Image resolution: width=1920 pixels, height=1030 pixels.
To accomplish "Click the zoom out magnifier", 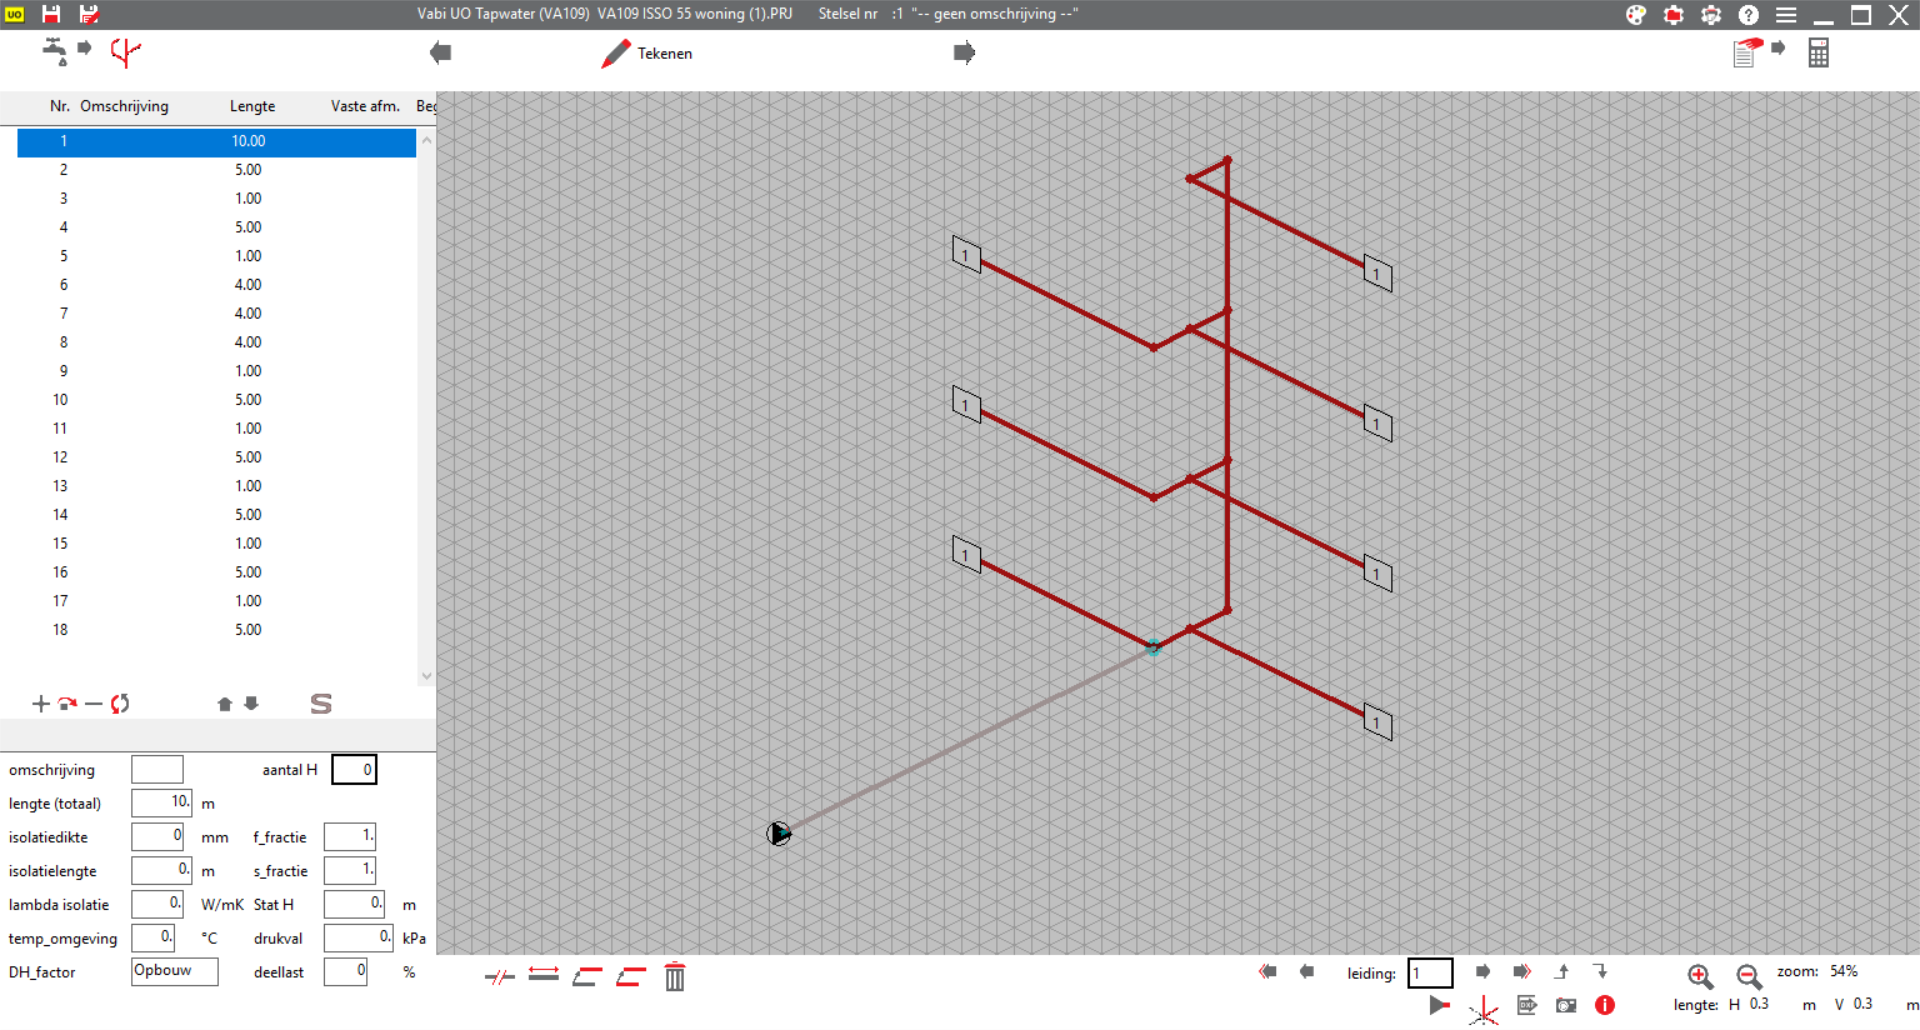I will pos(1748,975).
